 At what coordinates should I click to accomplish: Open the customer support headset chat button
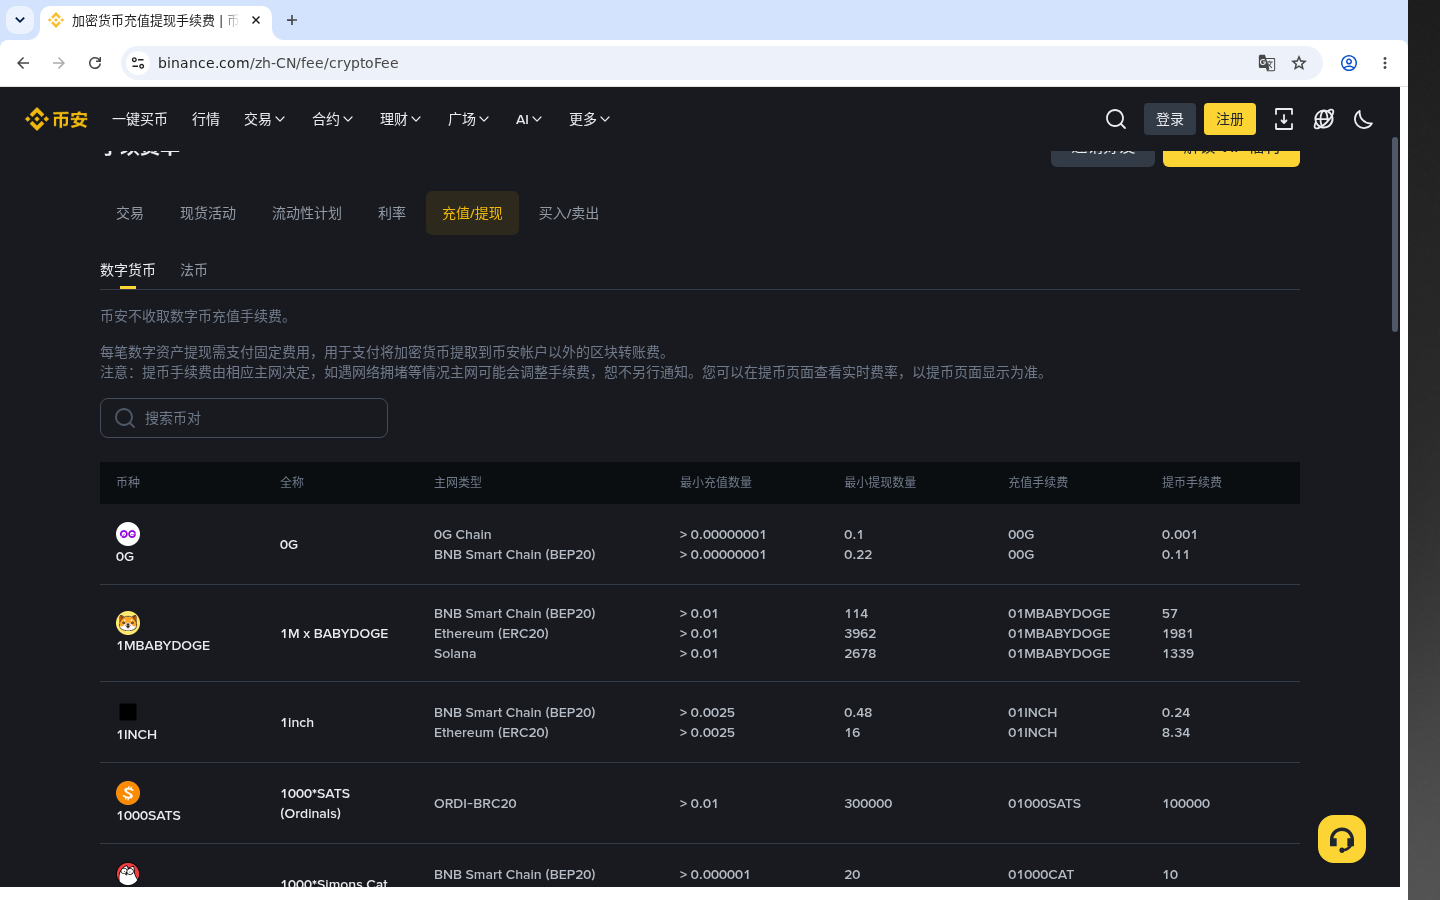pos(1342,839)
